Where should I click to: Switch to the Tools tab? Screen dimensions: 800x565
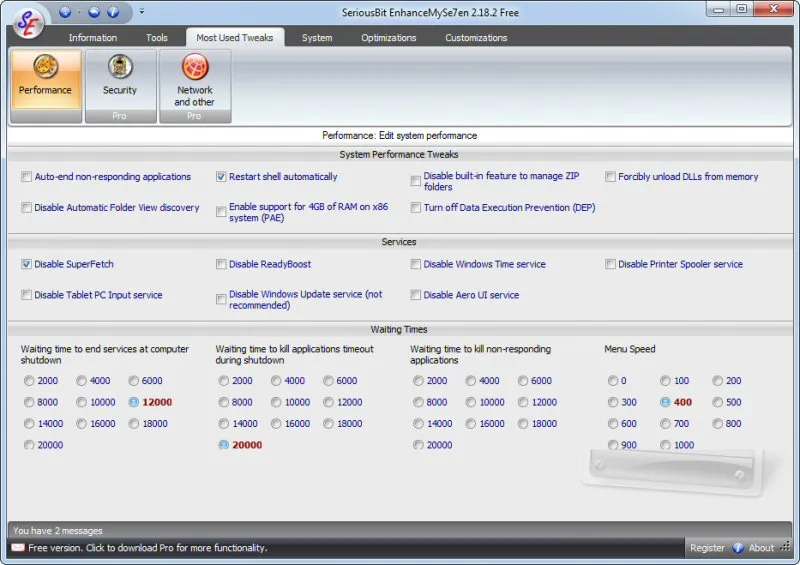tap(157, 38)
